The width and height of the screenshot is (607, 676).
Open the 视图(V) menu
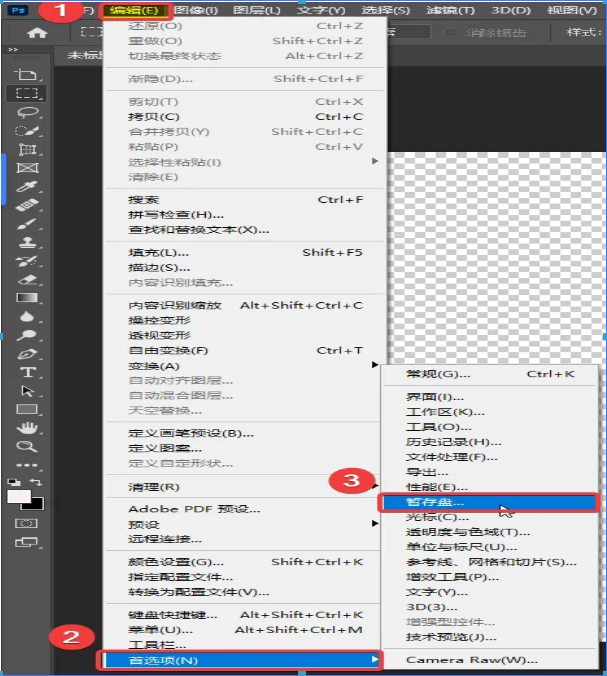[x=572, y=10]
